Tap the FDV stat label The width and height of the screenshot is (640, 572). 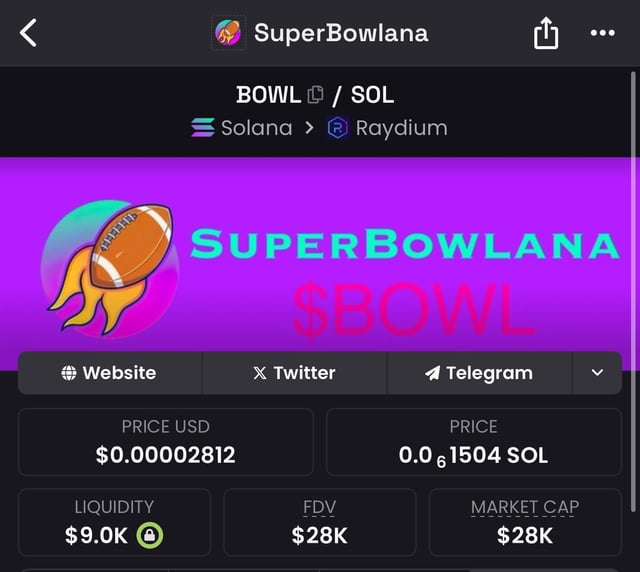coord(319,508)
